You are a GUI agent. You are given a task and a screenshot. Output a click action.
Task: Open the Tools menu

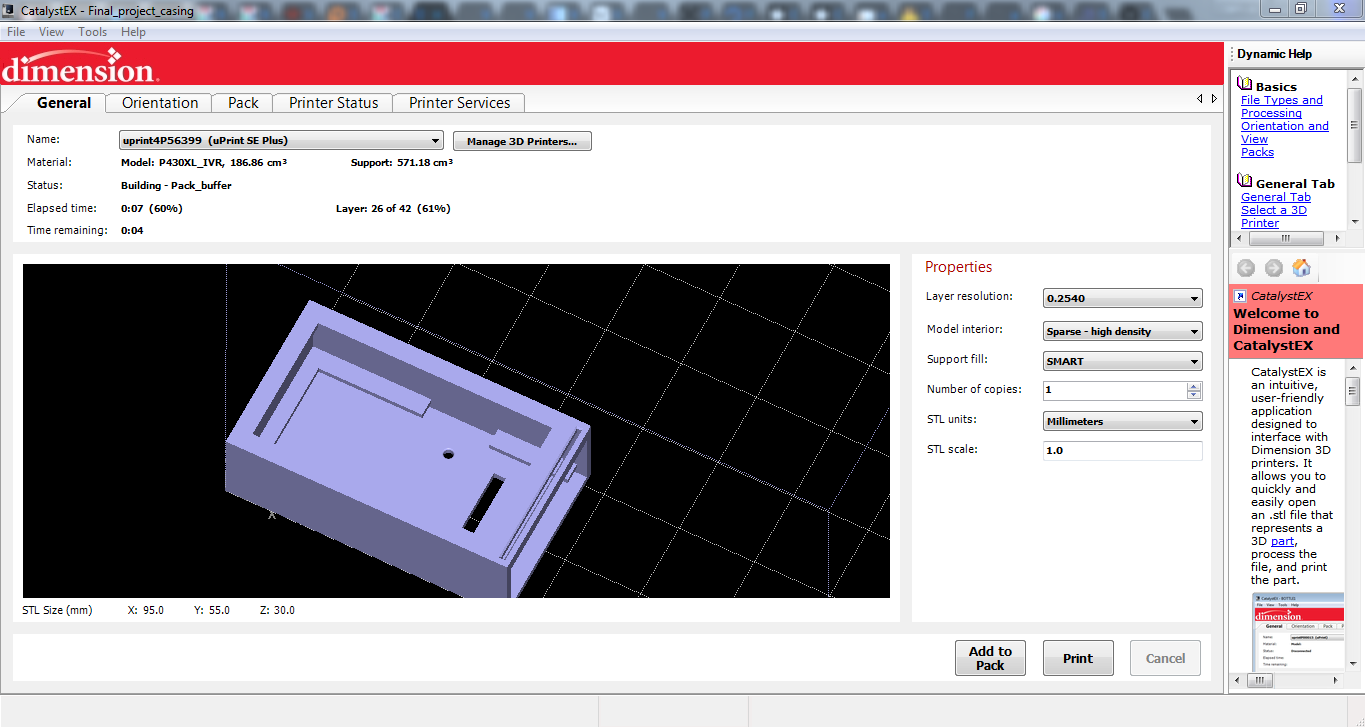pyautogui.click(x=93, y=32)
